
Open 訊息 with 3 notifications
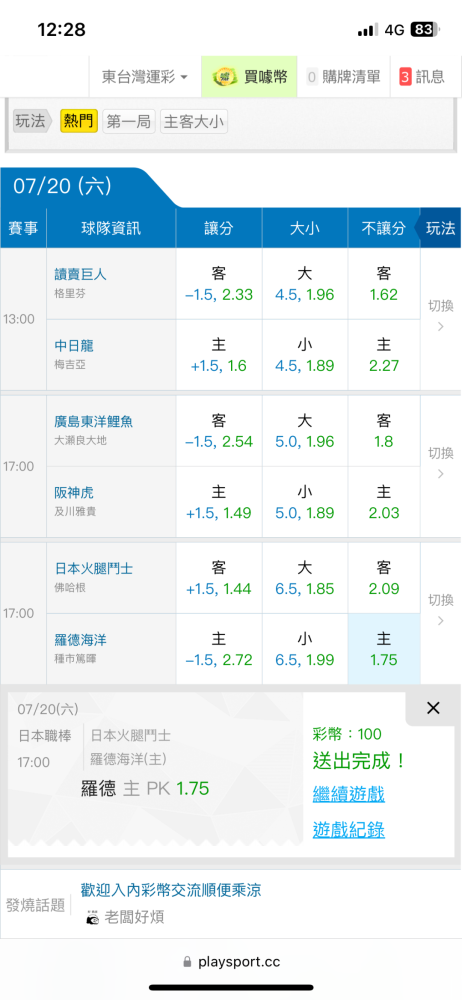422,77
